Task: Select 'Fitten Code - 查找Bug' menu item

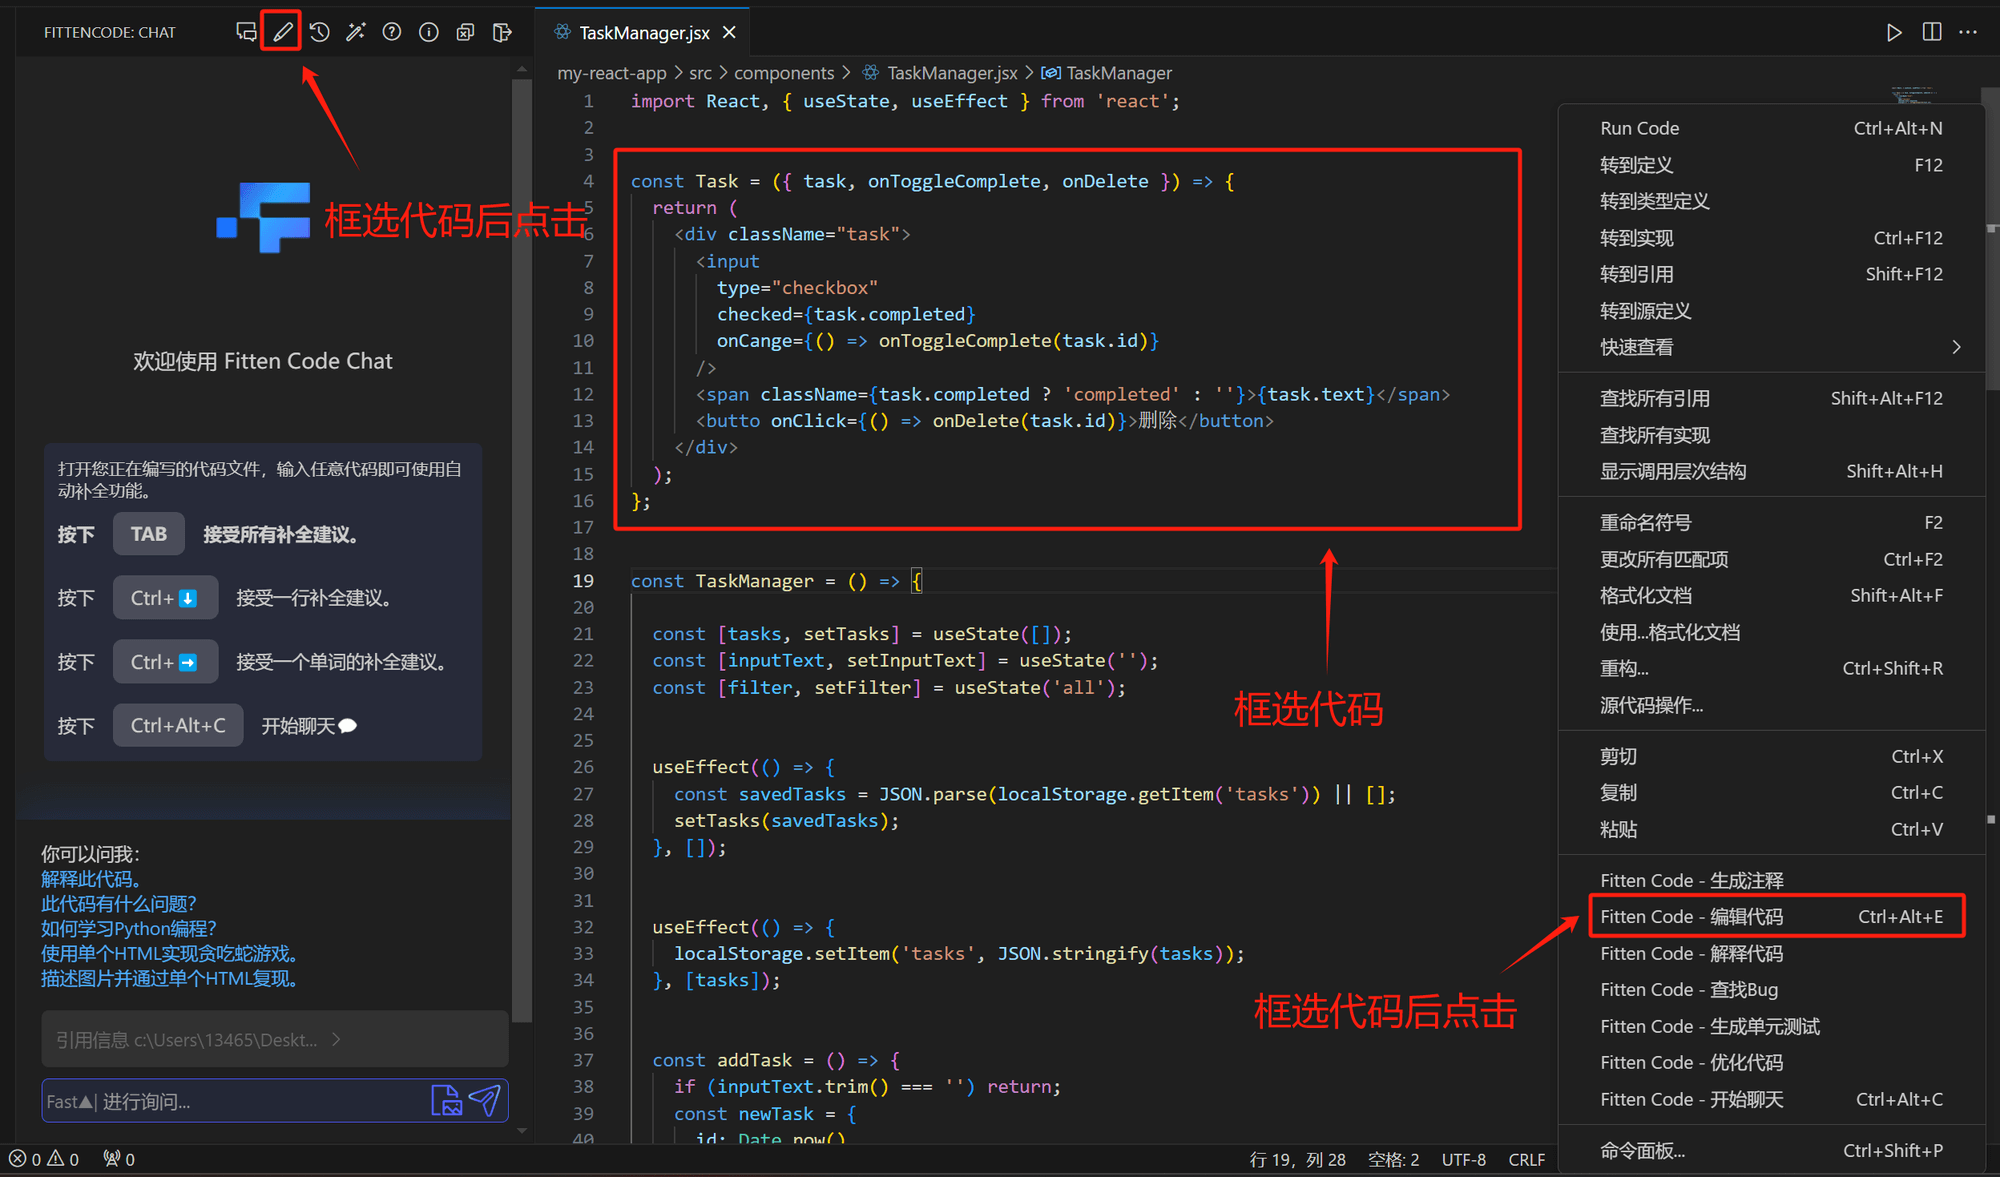Action: click(x=1771, y=989)
